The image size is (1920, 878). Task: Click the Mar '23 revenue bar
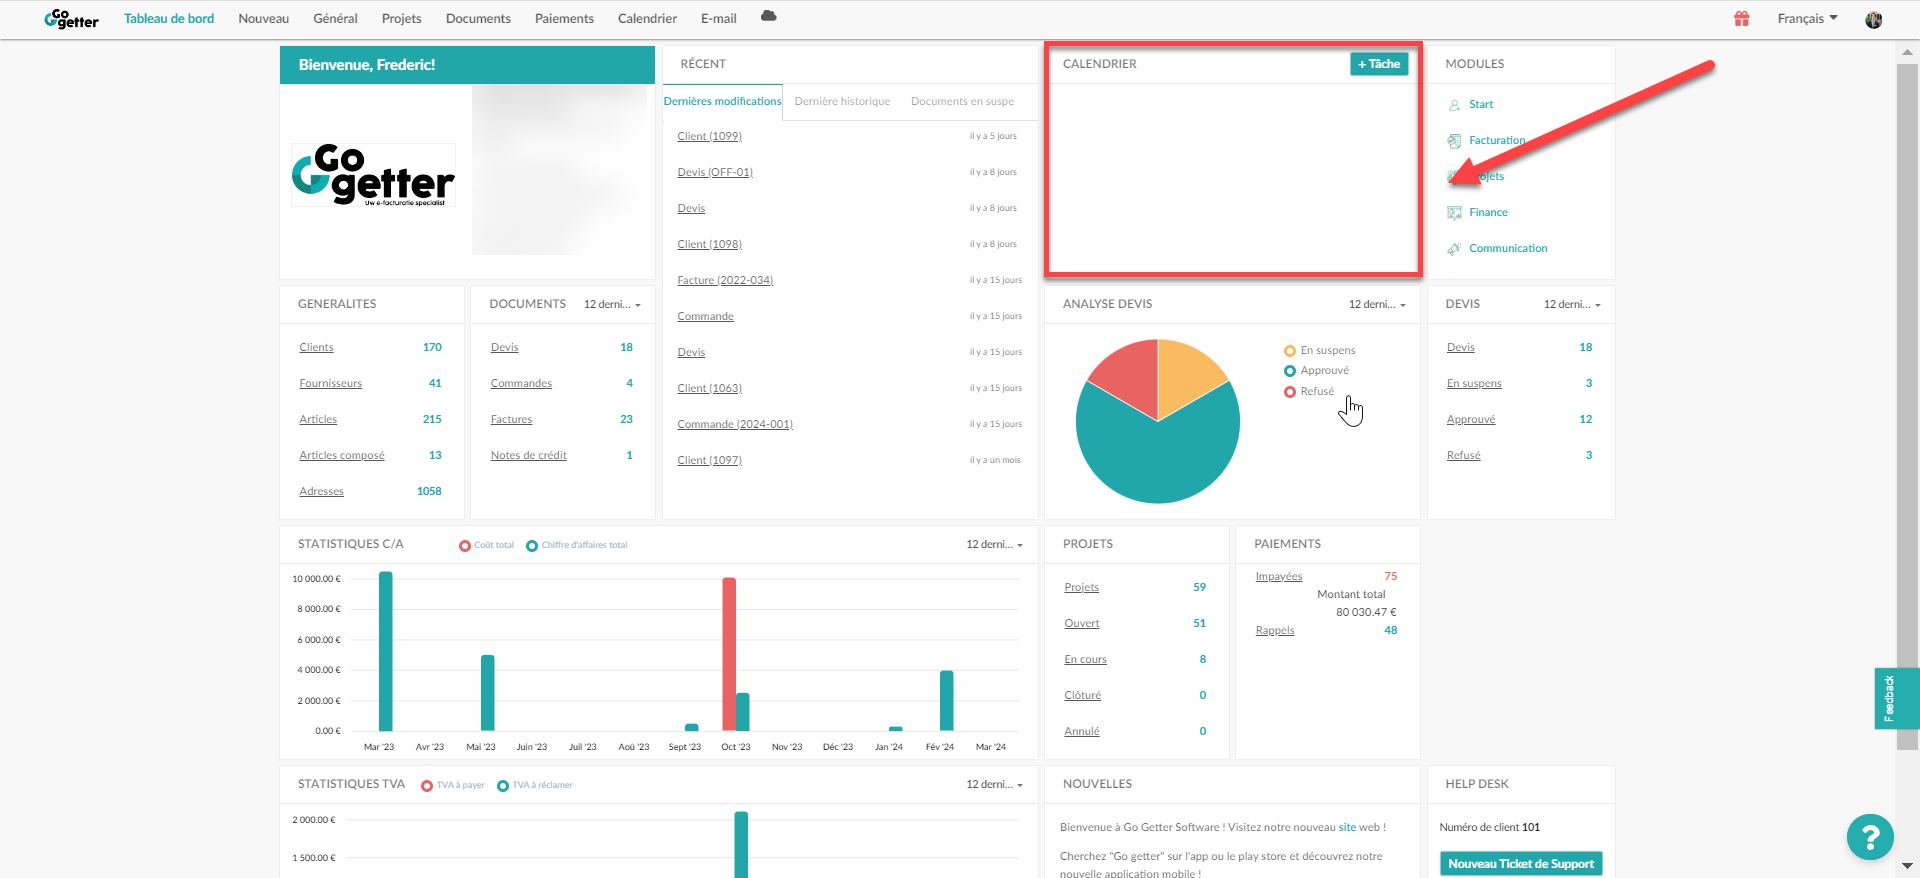[x=386, y=651]
